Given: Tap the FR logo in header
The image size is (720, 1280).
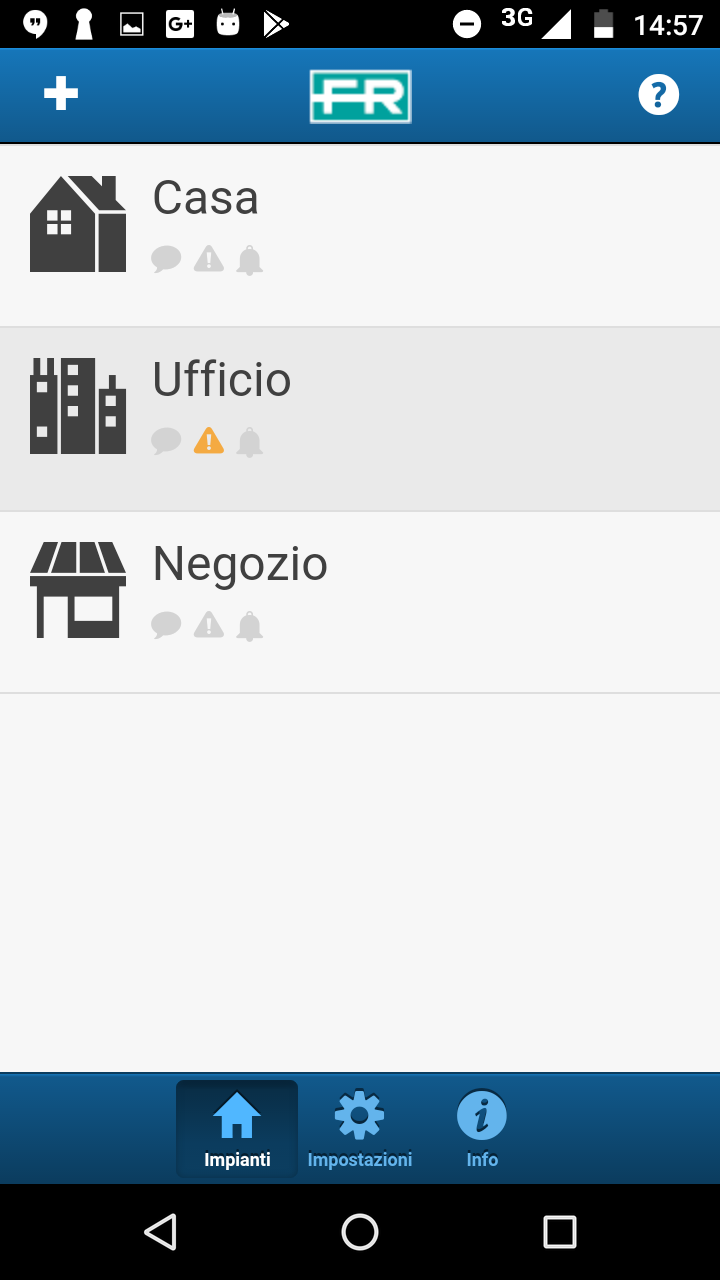Looking at the screenshot, I should tap(360, 96).
